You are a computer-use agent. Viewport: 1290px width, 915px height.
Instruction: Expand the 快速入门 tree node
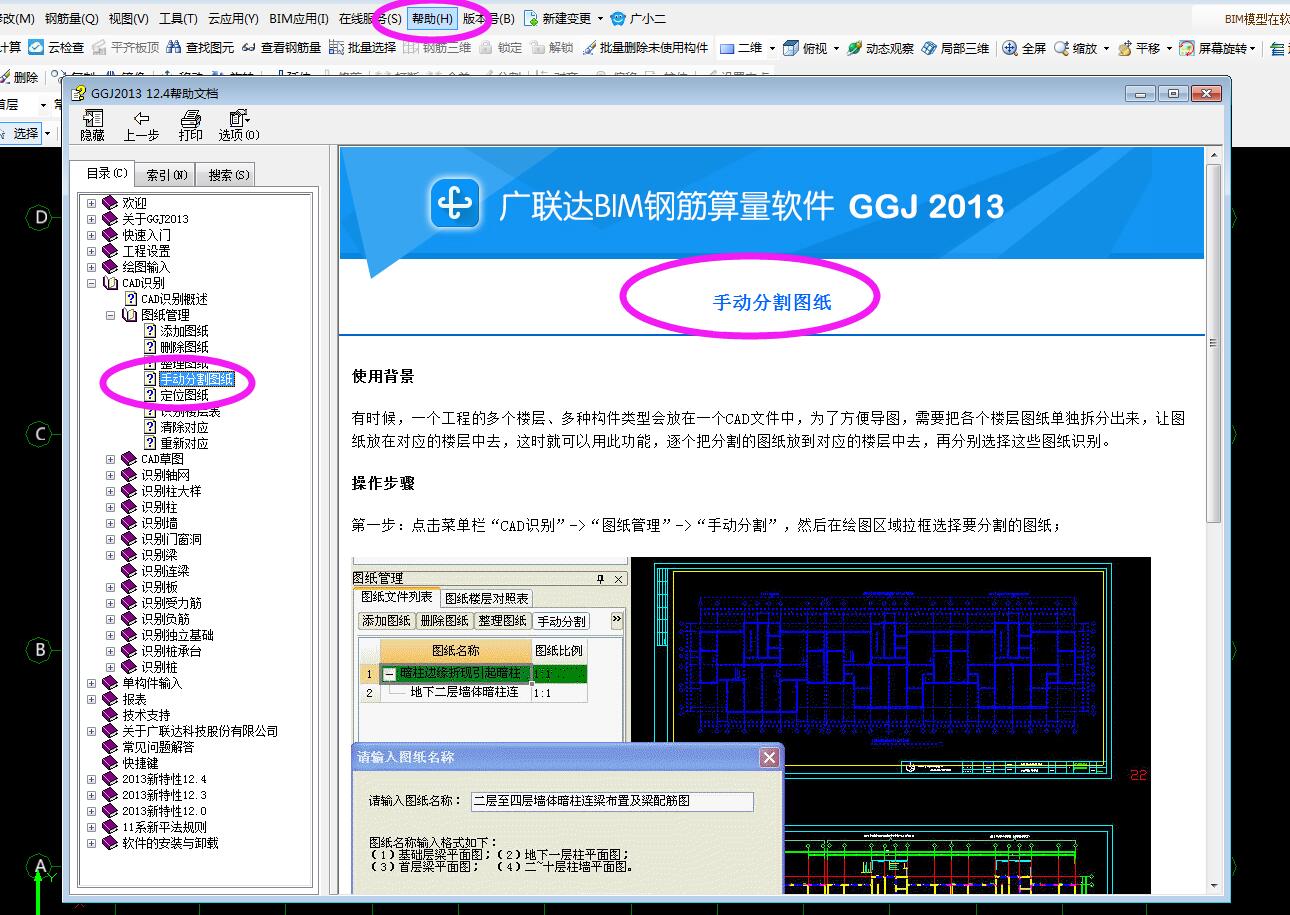pos(92,235)
